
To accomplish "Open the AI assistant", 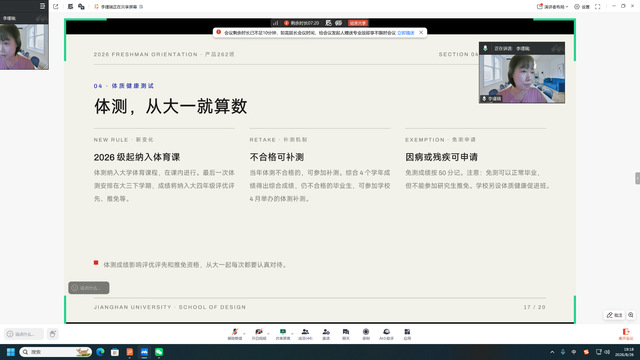I will point(386,334).
